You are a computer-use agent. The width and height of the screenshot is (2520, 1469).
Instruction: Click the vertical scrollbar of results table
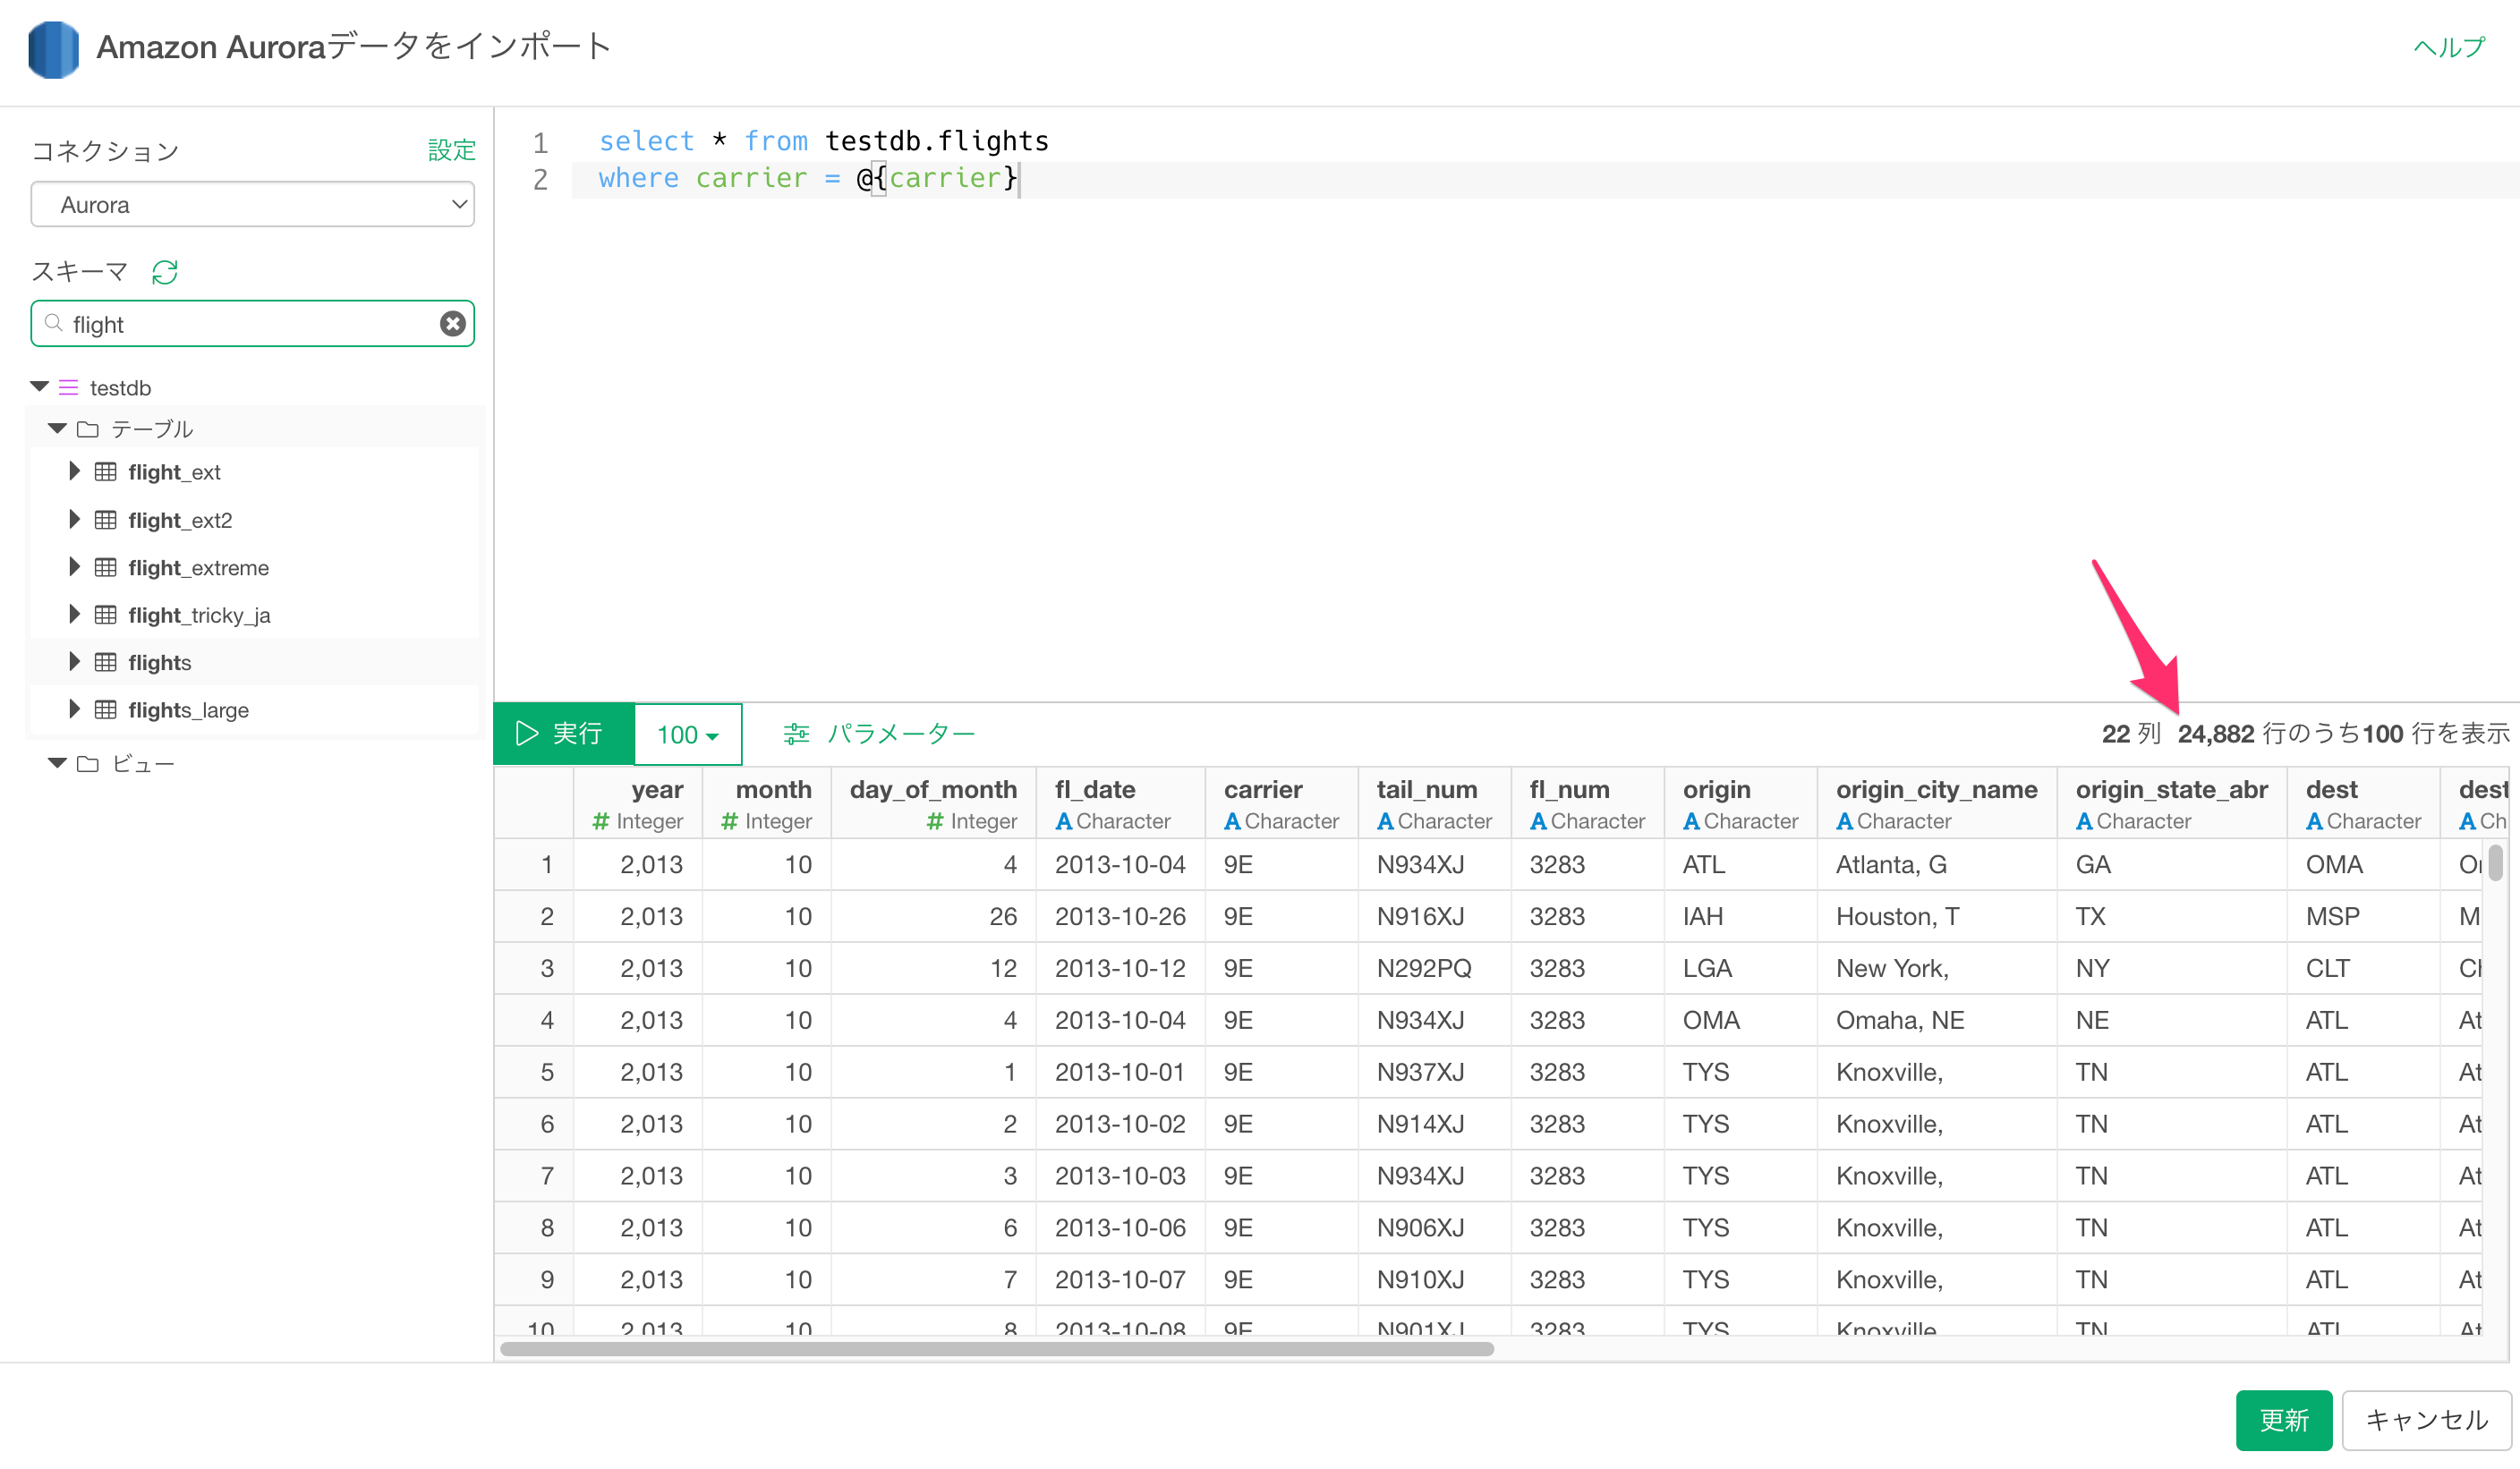[x=2496, y=862]
